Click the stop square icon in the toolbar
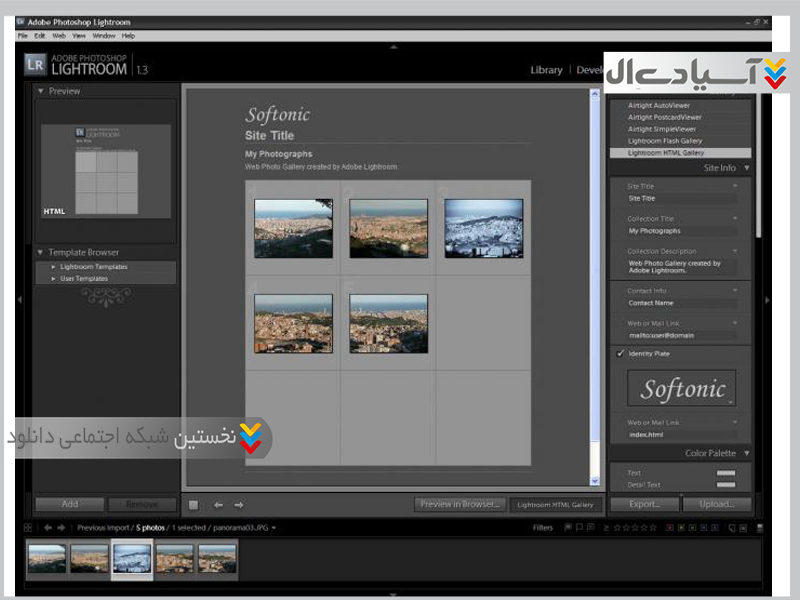 coord(194,505)
